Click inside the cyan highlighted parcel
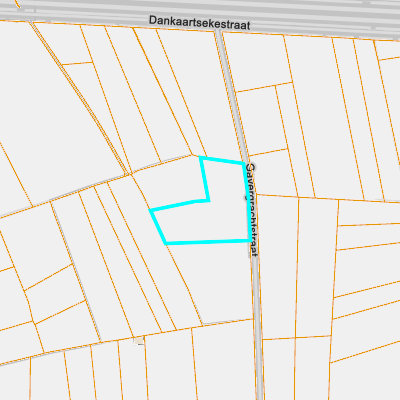 227,220
